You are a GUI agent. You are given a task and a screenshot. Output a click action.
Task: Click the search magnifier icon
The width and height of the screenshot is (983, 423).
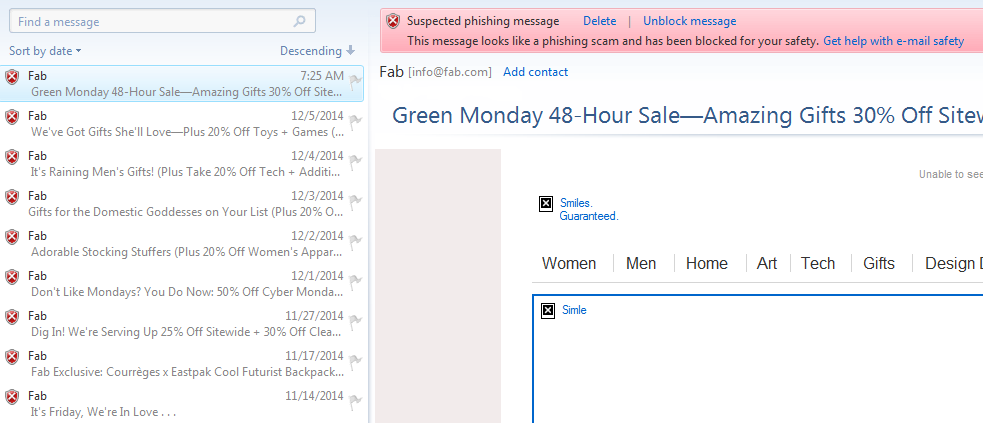coord(299,21)
